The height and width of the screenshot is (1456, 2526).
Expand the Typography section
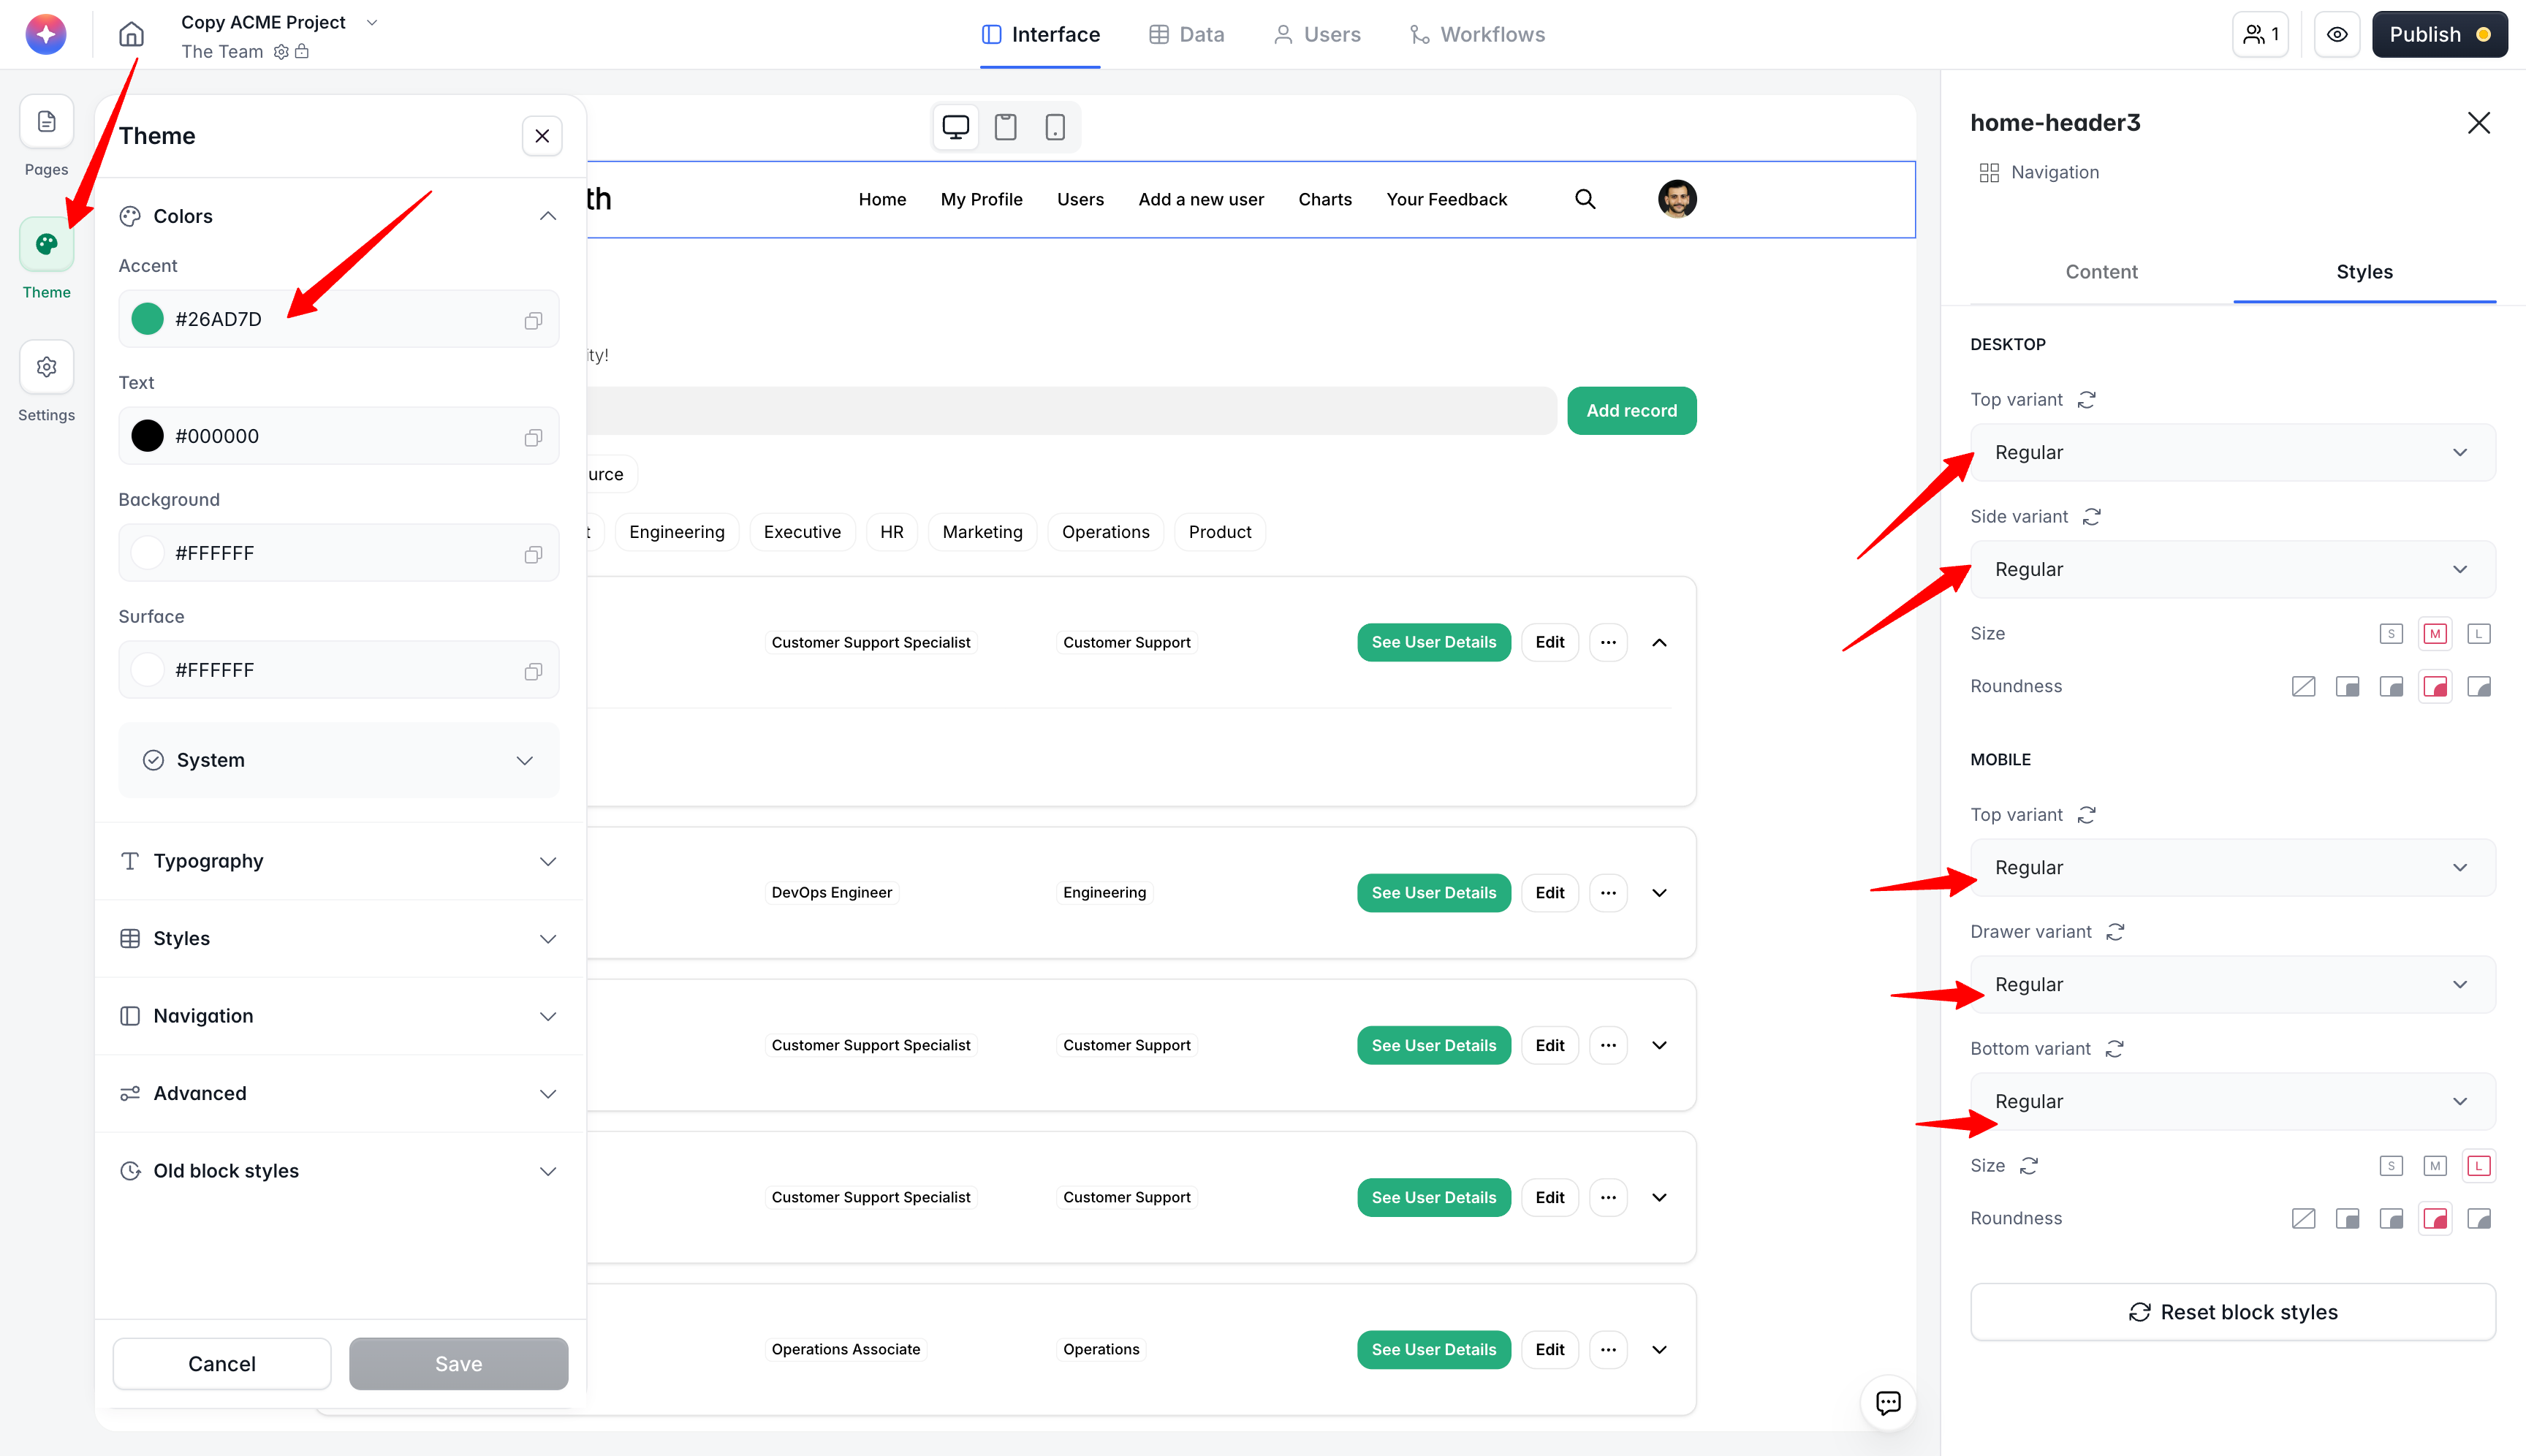point(338,861)
